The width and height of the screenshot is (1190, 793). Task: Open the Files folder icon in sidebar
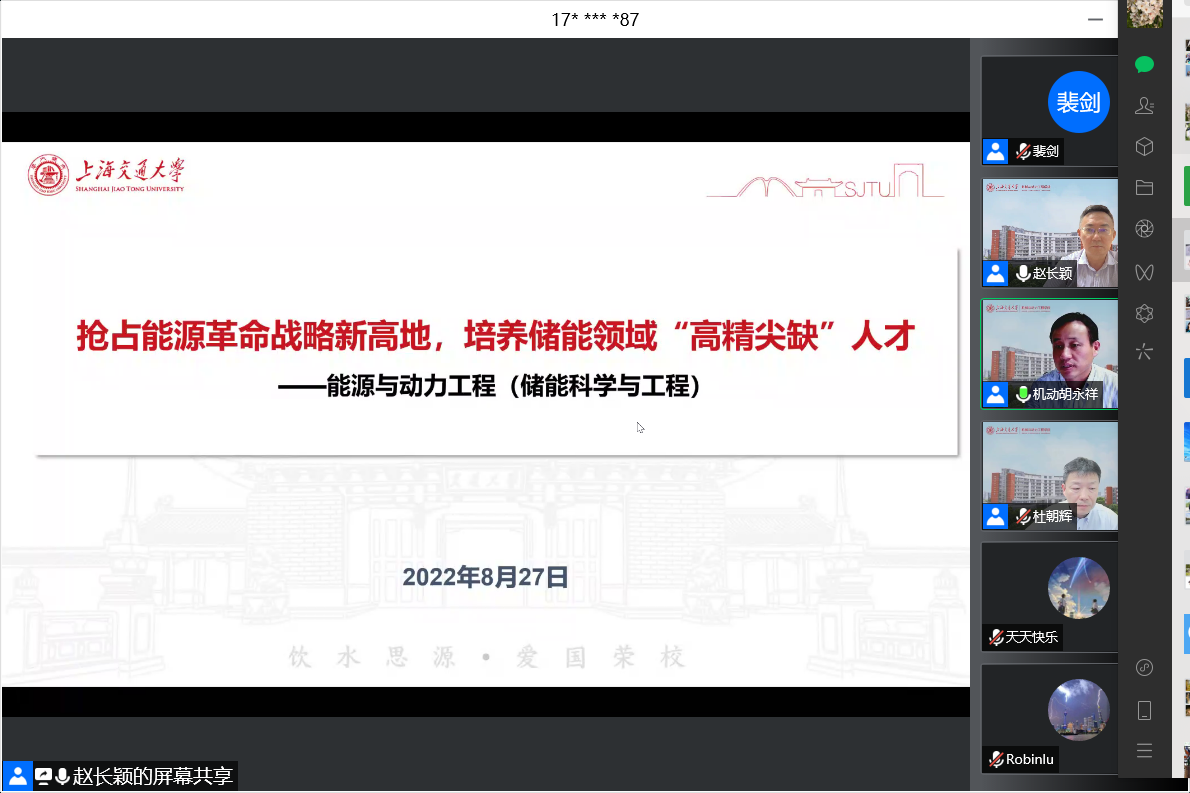pos(1145,188)
